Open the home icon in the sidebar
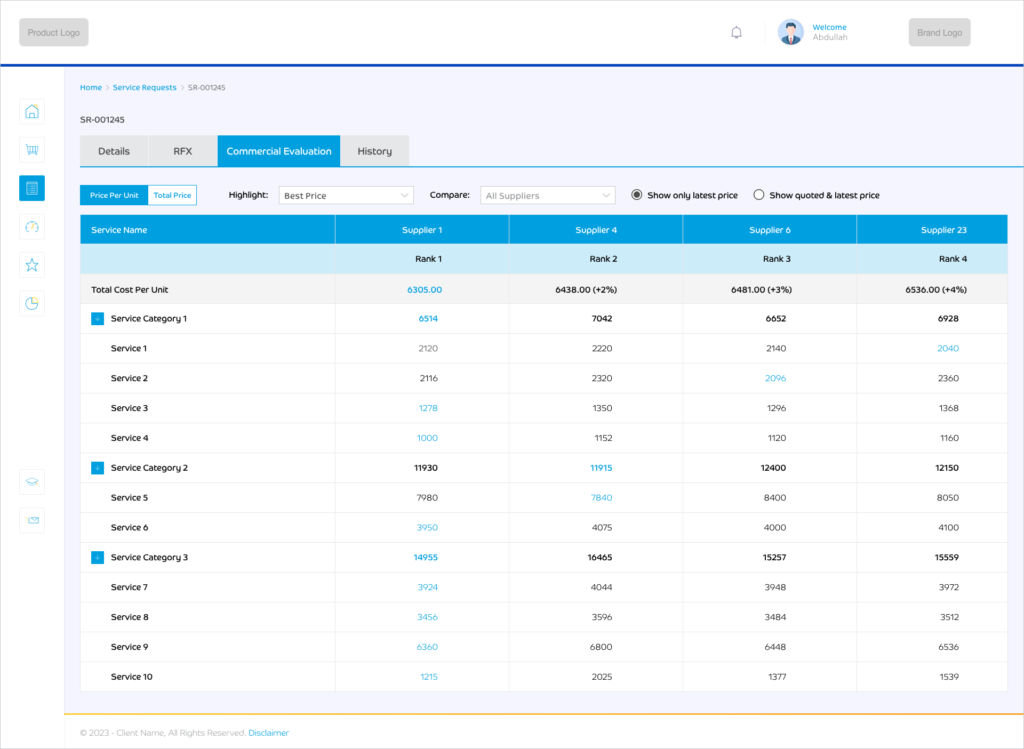 [32, 112]
